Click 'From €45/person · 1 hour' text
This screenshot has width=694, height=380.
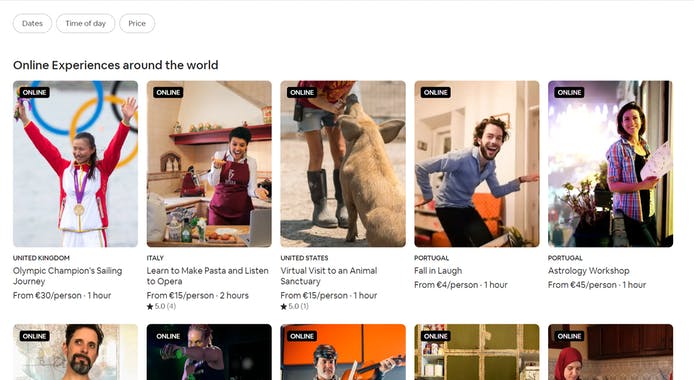click(597, 285)
